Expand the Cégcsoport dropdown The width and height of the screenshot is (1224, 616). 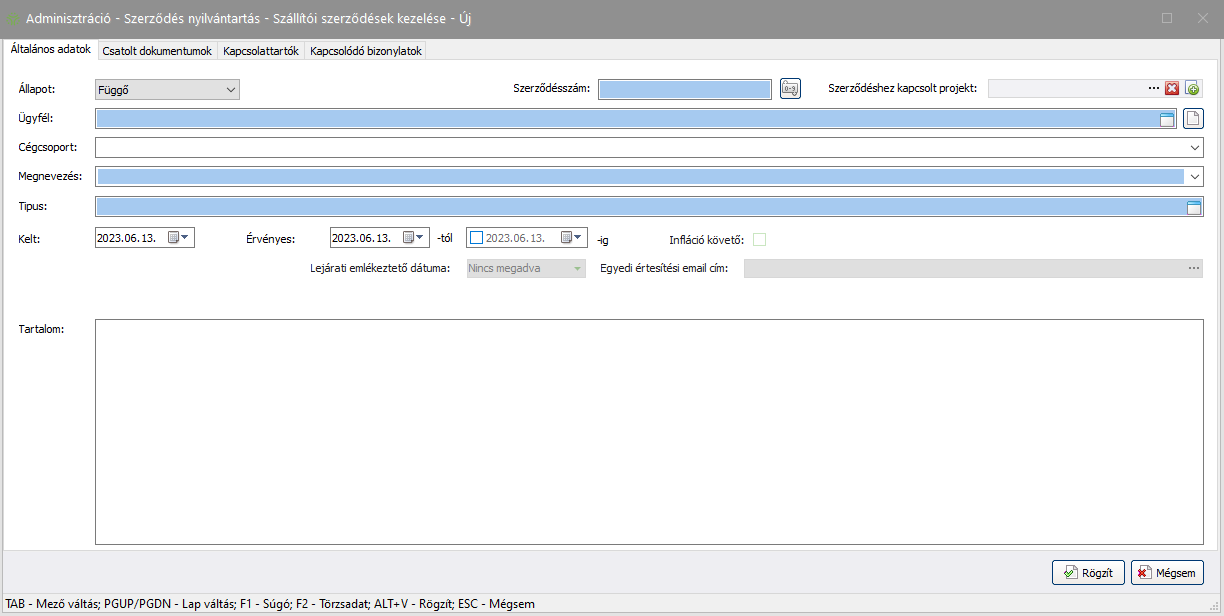(1195, 148)
